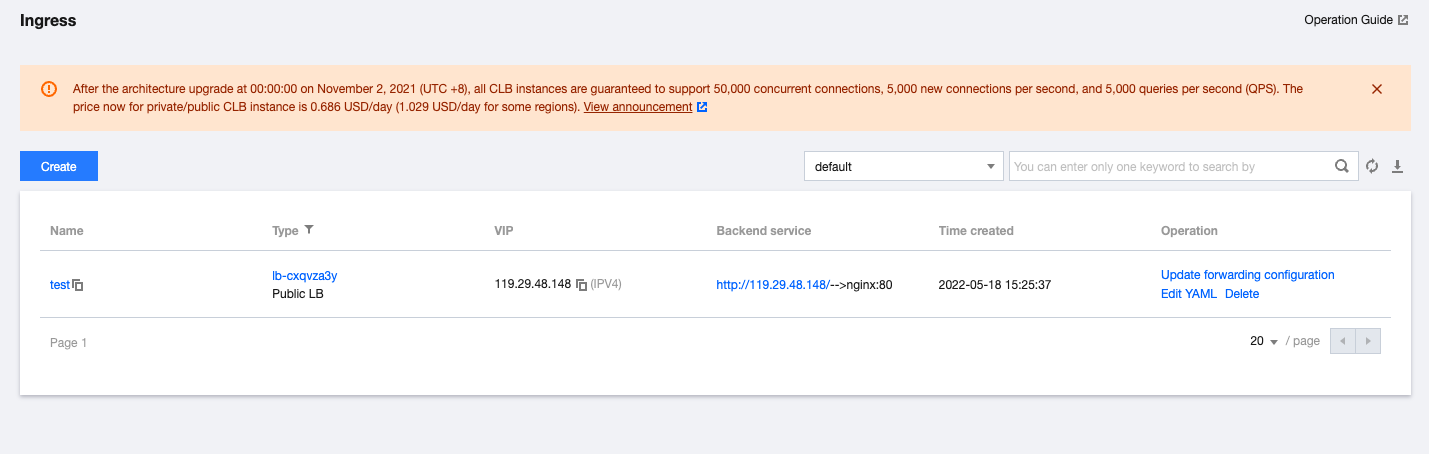
Task: Open the View announcement link
Action: pyautogui.click(x=638, y=107)
